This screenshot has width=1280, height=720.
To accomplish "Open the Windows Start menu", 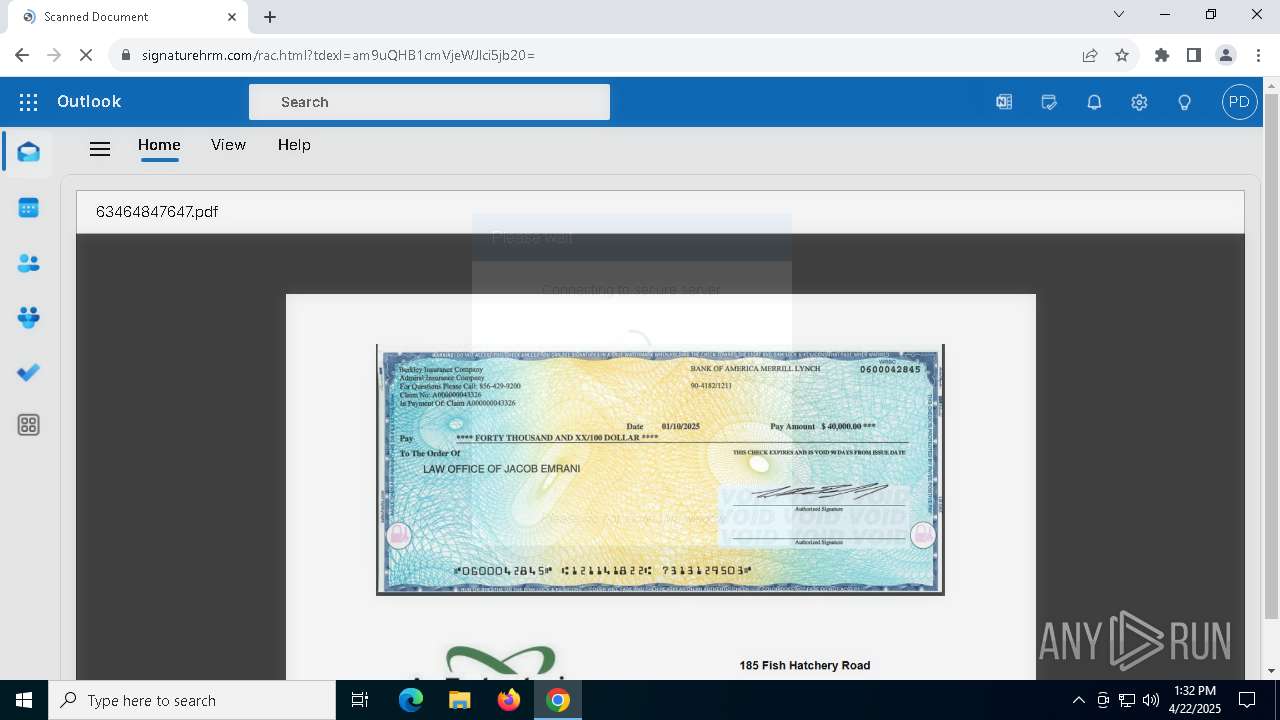I will [x=24, y=700].
